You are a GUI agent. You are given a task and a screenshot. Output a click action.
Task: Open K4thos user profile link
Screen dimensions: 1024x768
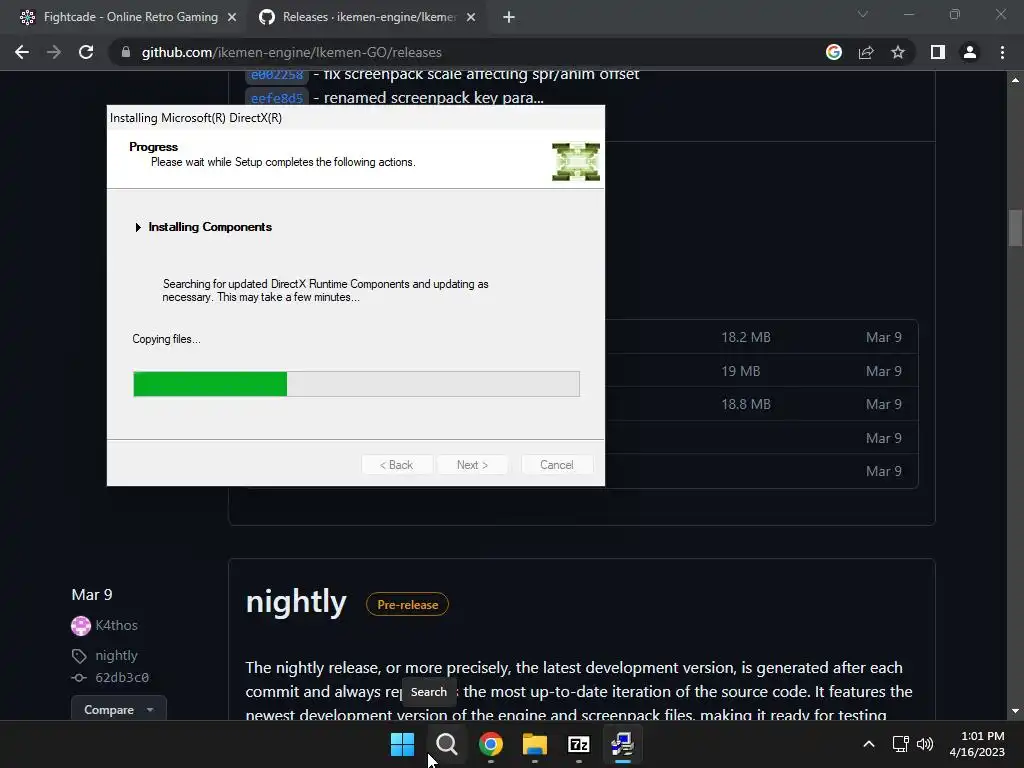click(116, 626)
